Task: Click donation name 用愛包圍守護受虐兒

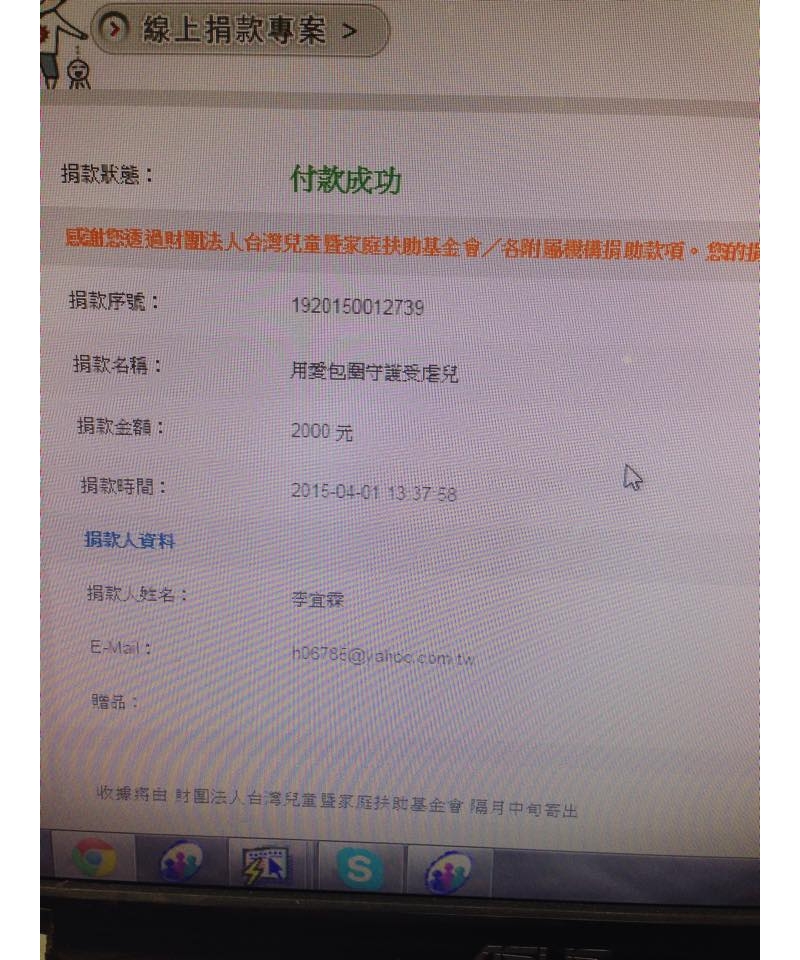Action: [374, 372]
